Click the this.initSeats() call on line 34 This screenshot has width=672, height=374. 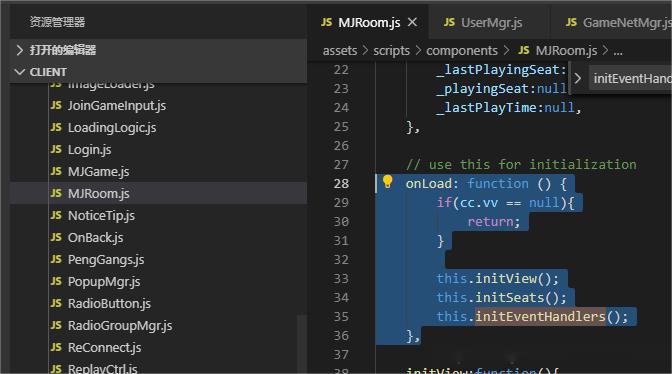(501, 298)
